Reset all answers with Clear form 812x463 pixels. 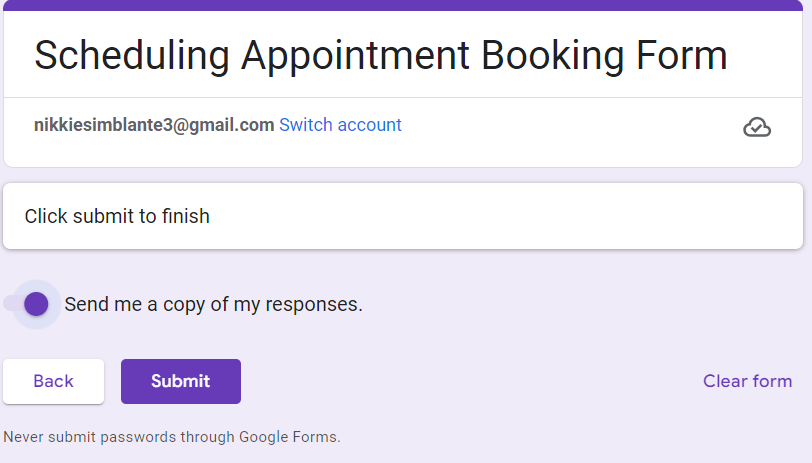tap(747, 381)
